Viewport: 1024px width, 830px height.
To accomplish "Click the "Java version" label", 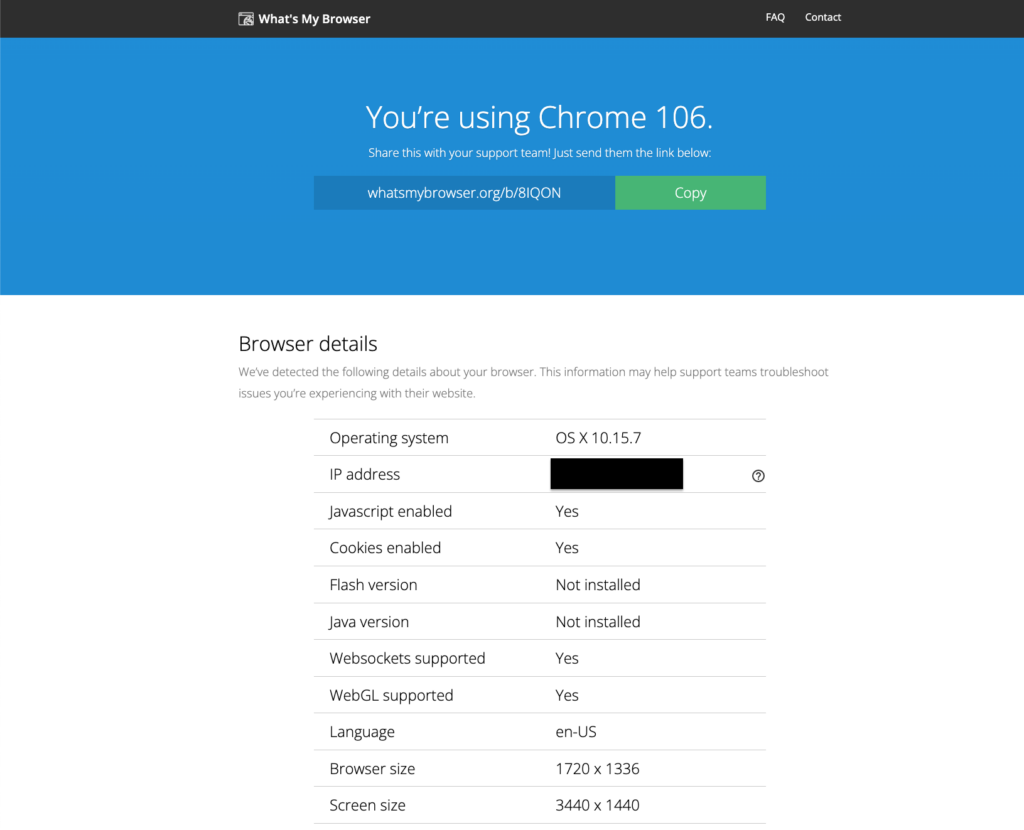I will tap(369, 622).
